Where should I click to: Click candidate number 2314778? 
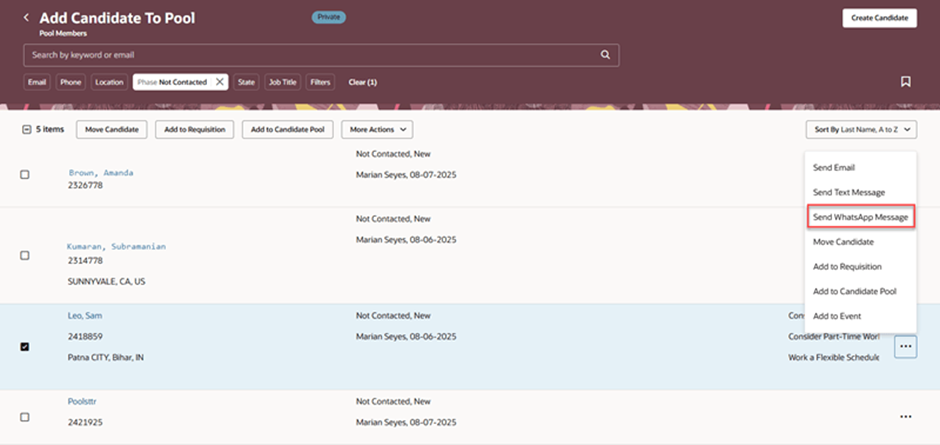coord(85,261)
